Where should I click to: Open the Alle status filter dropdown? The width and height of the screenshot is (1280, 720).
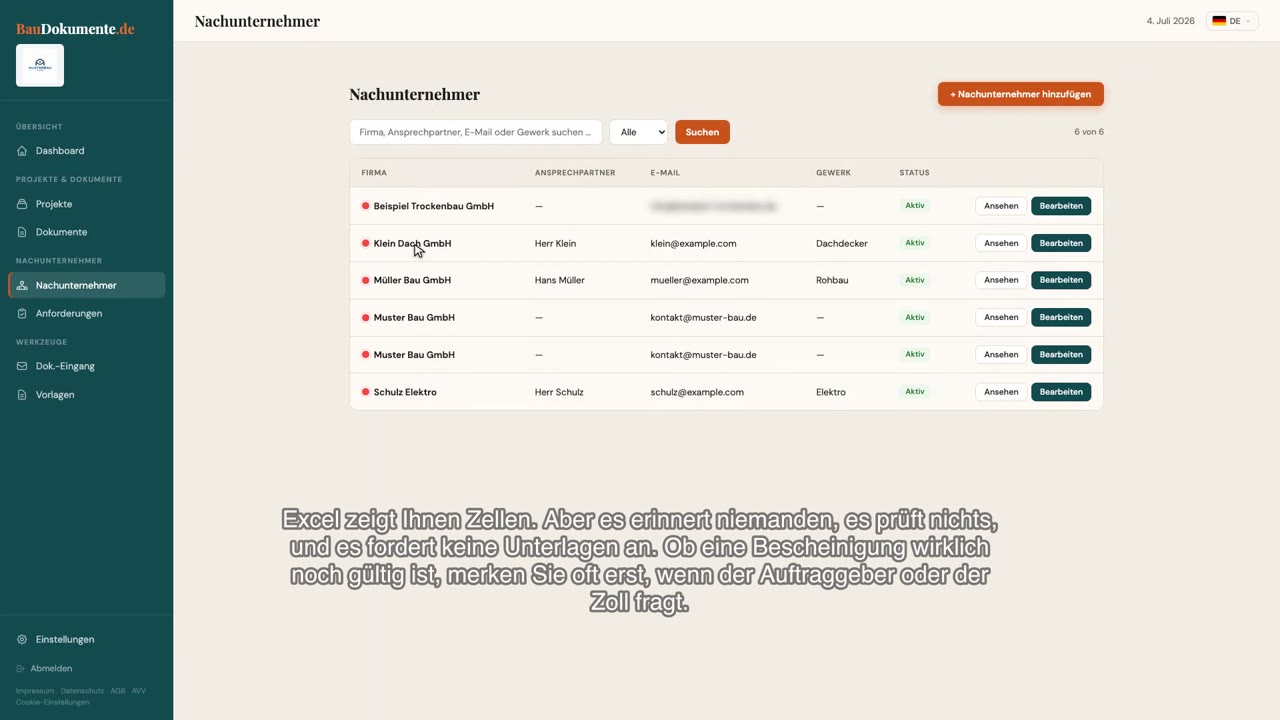coord(638,132)
